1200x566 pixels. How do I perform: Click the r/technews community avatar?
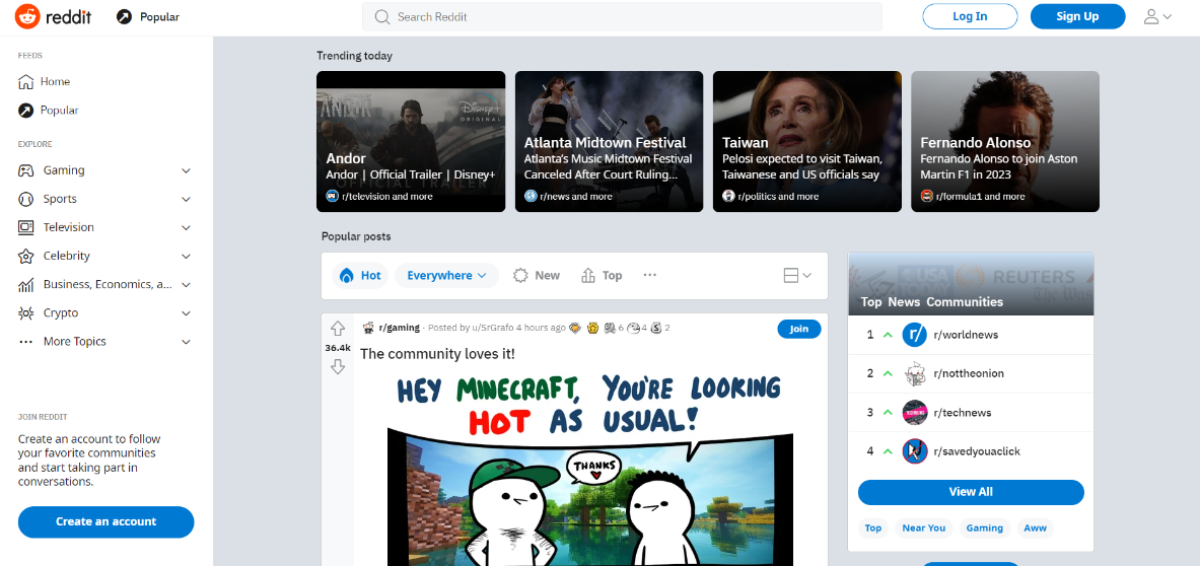(915, 412)
